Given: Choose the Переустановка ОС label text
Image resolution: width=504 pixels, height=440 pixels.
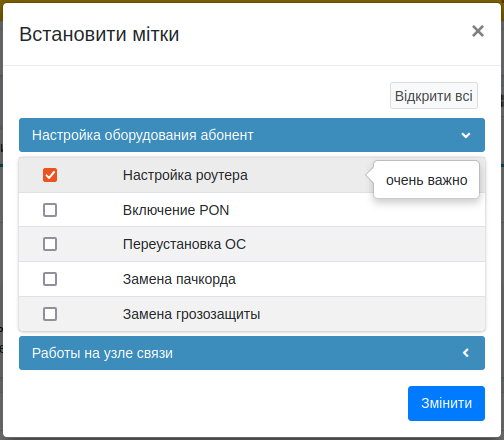Looking at the screenshot, I should tap(184, 244).
